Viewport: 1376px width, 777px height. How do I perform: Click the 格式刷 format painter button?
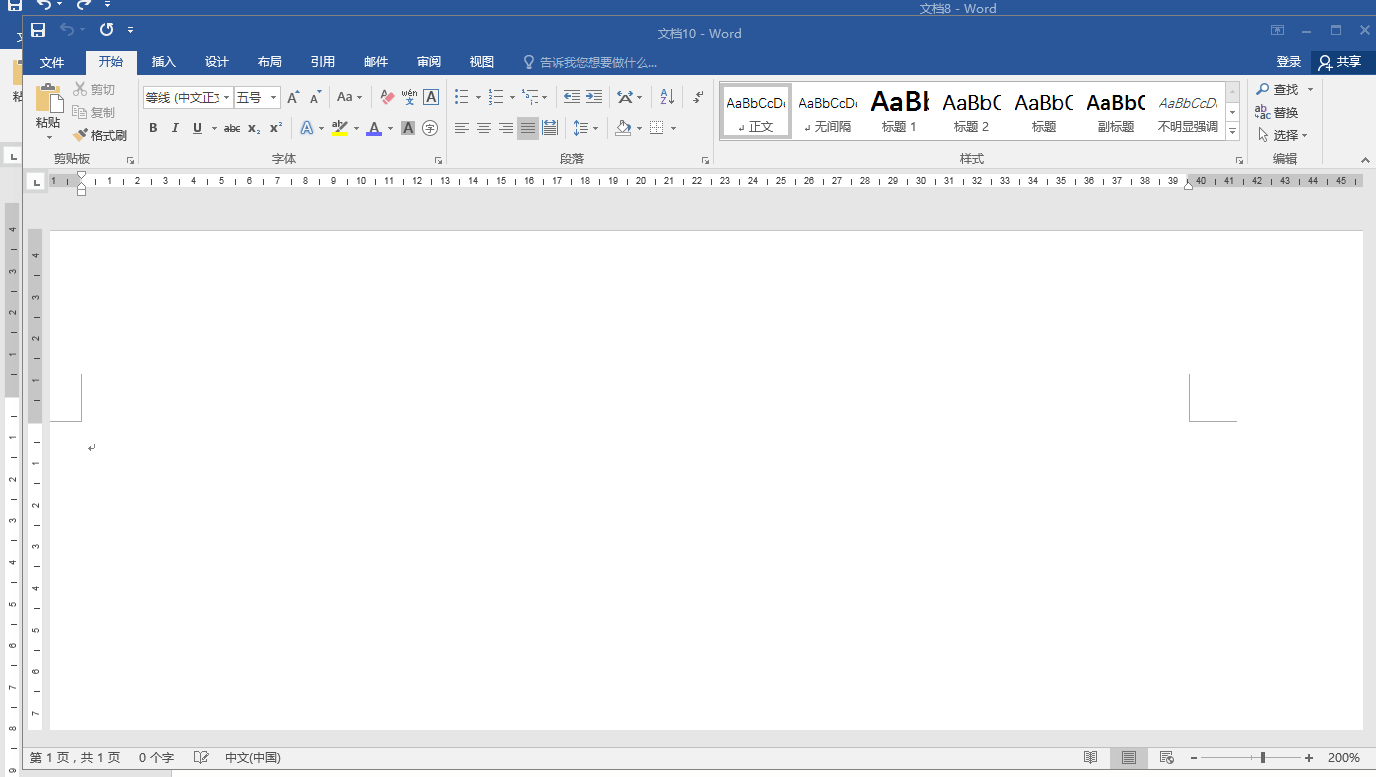100,135
